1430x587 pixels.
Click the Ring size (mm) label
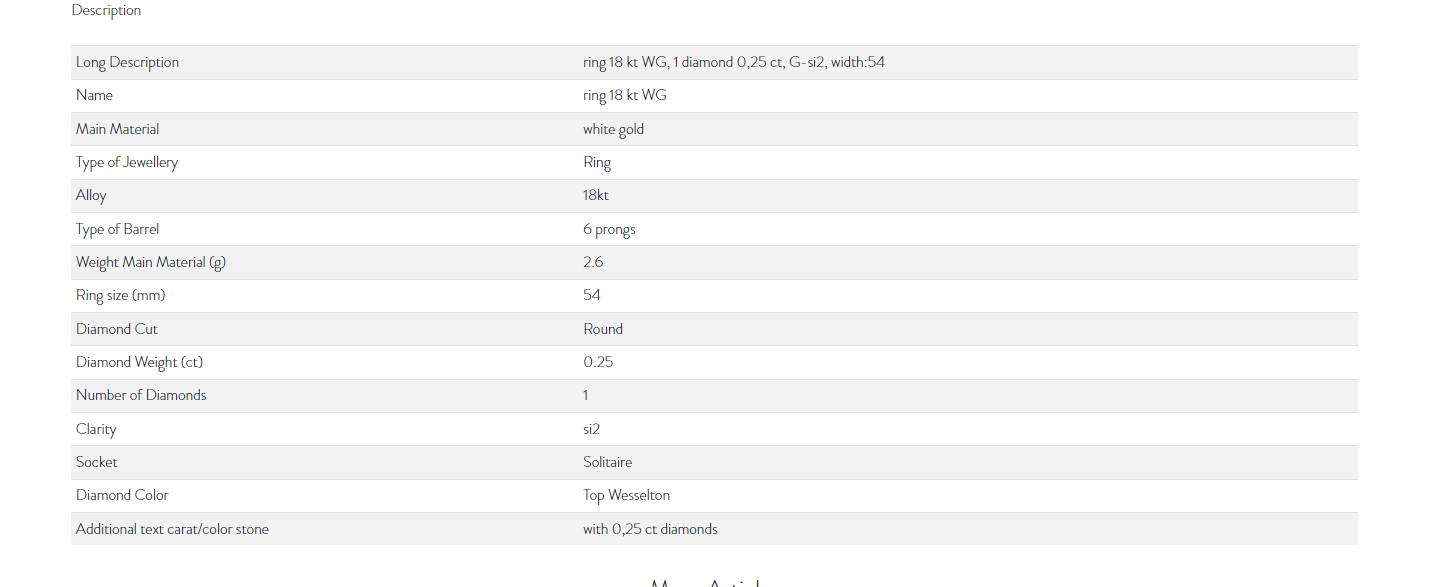click(121, 295)
